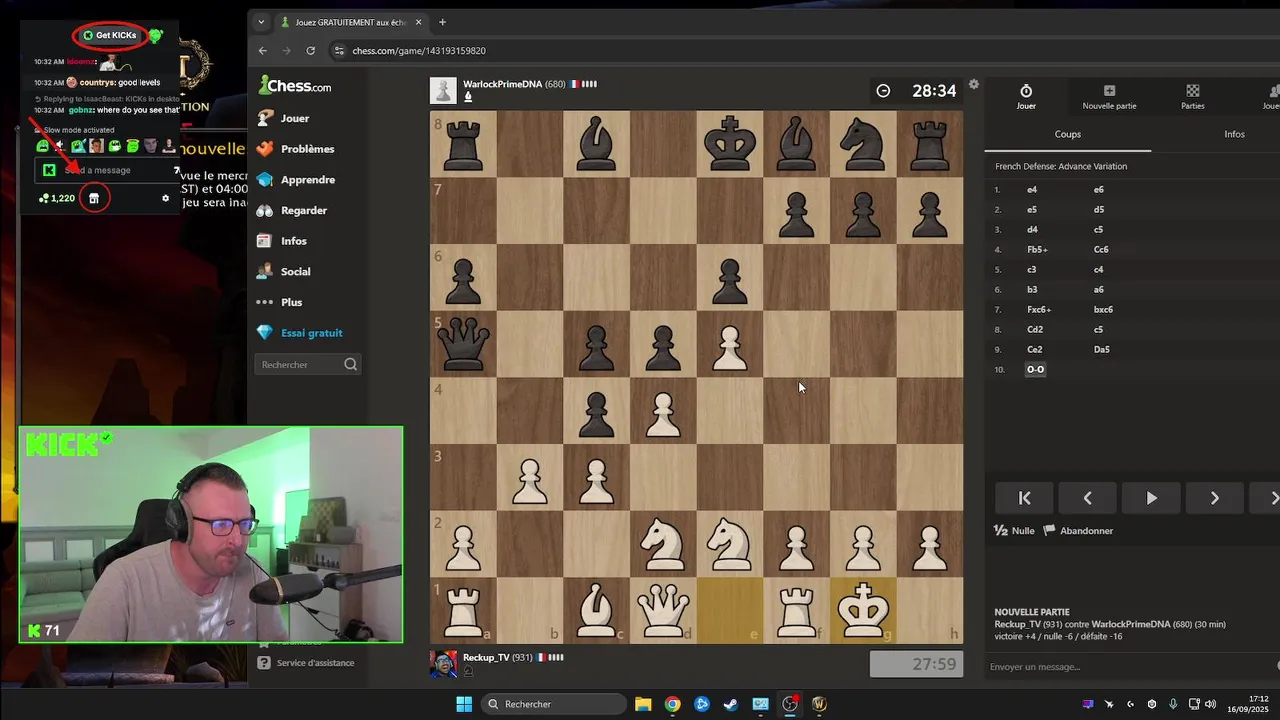Click the microphone tray icon
Screen dimensions: 1280x720
(1173, 704)
